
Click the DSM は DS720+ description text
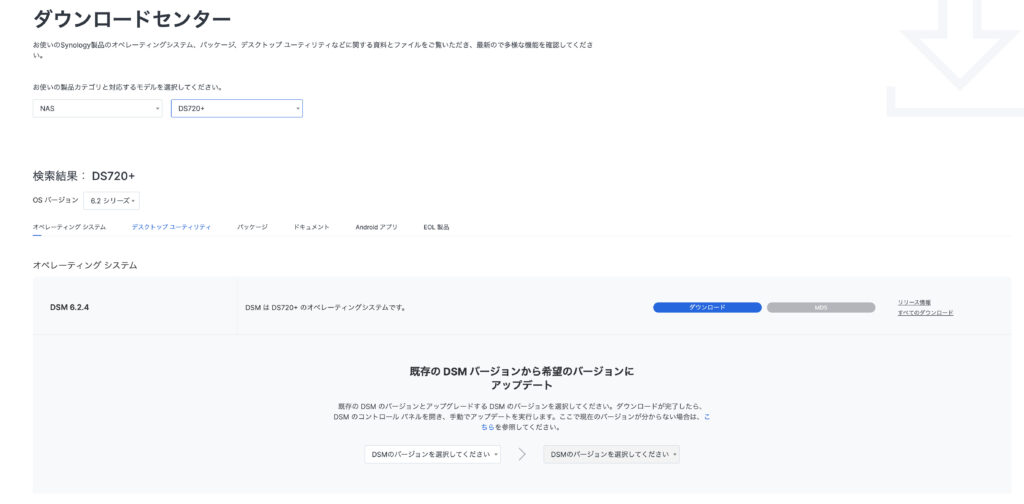pos(325,307)
